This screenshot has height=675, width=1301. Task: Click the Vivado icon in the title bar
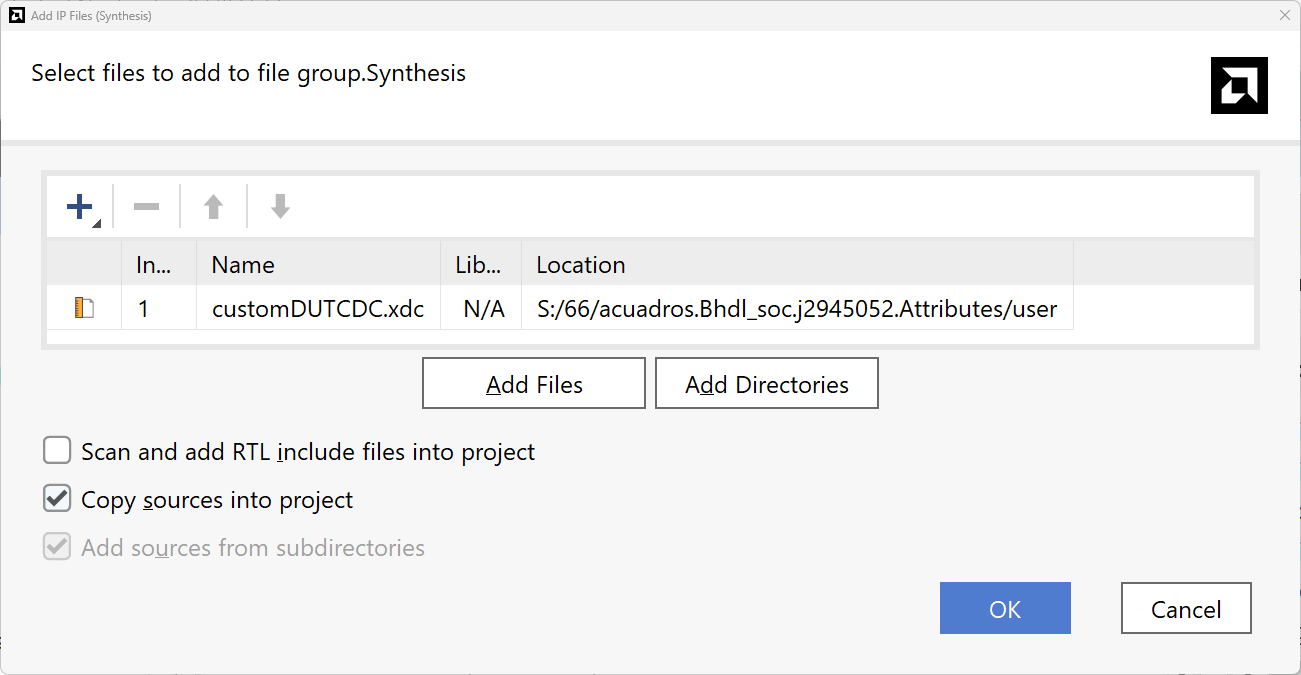pos(15,15)
